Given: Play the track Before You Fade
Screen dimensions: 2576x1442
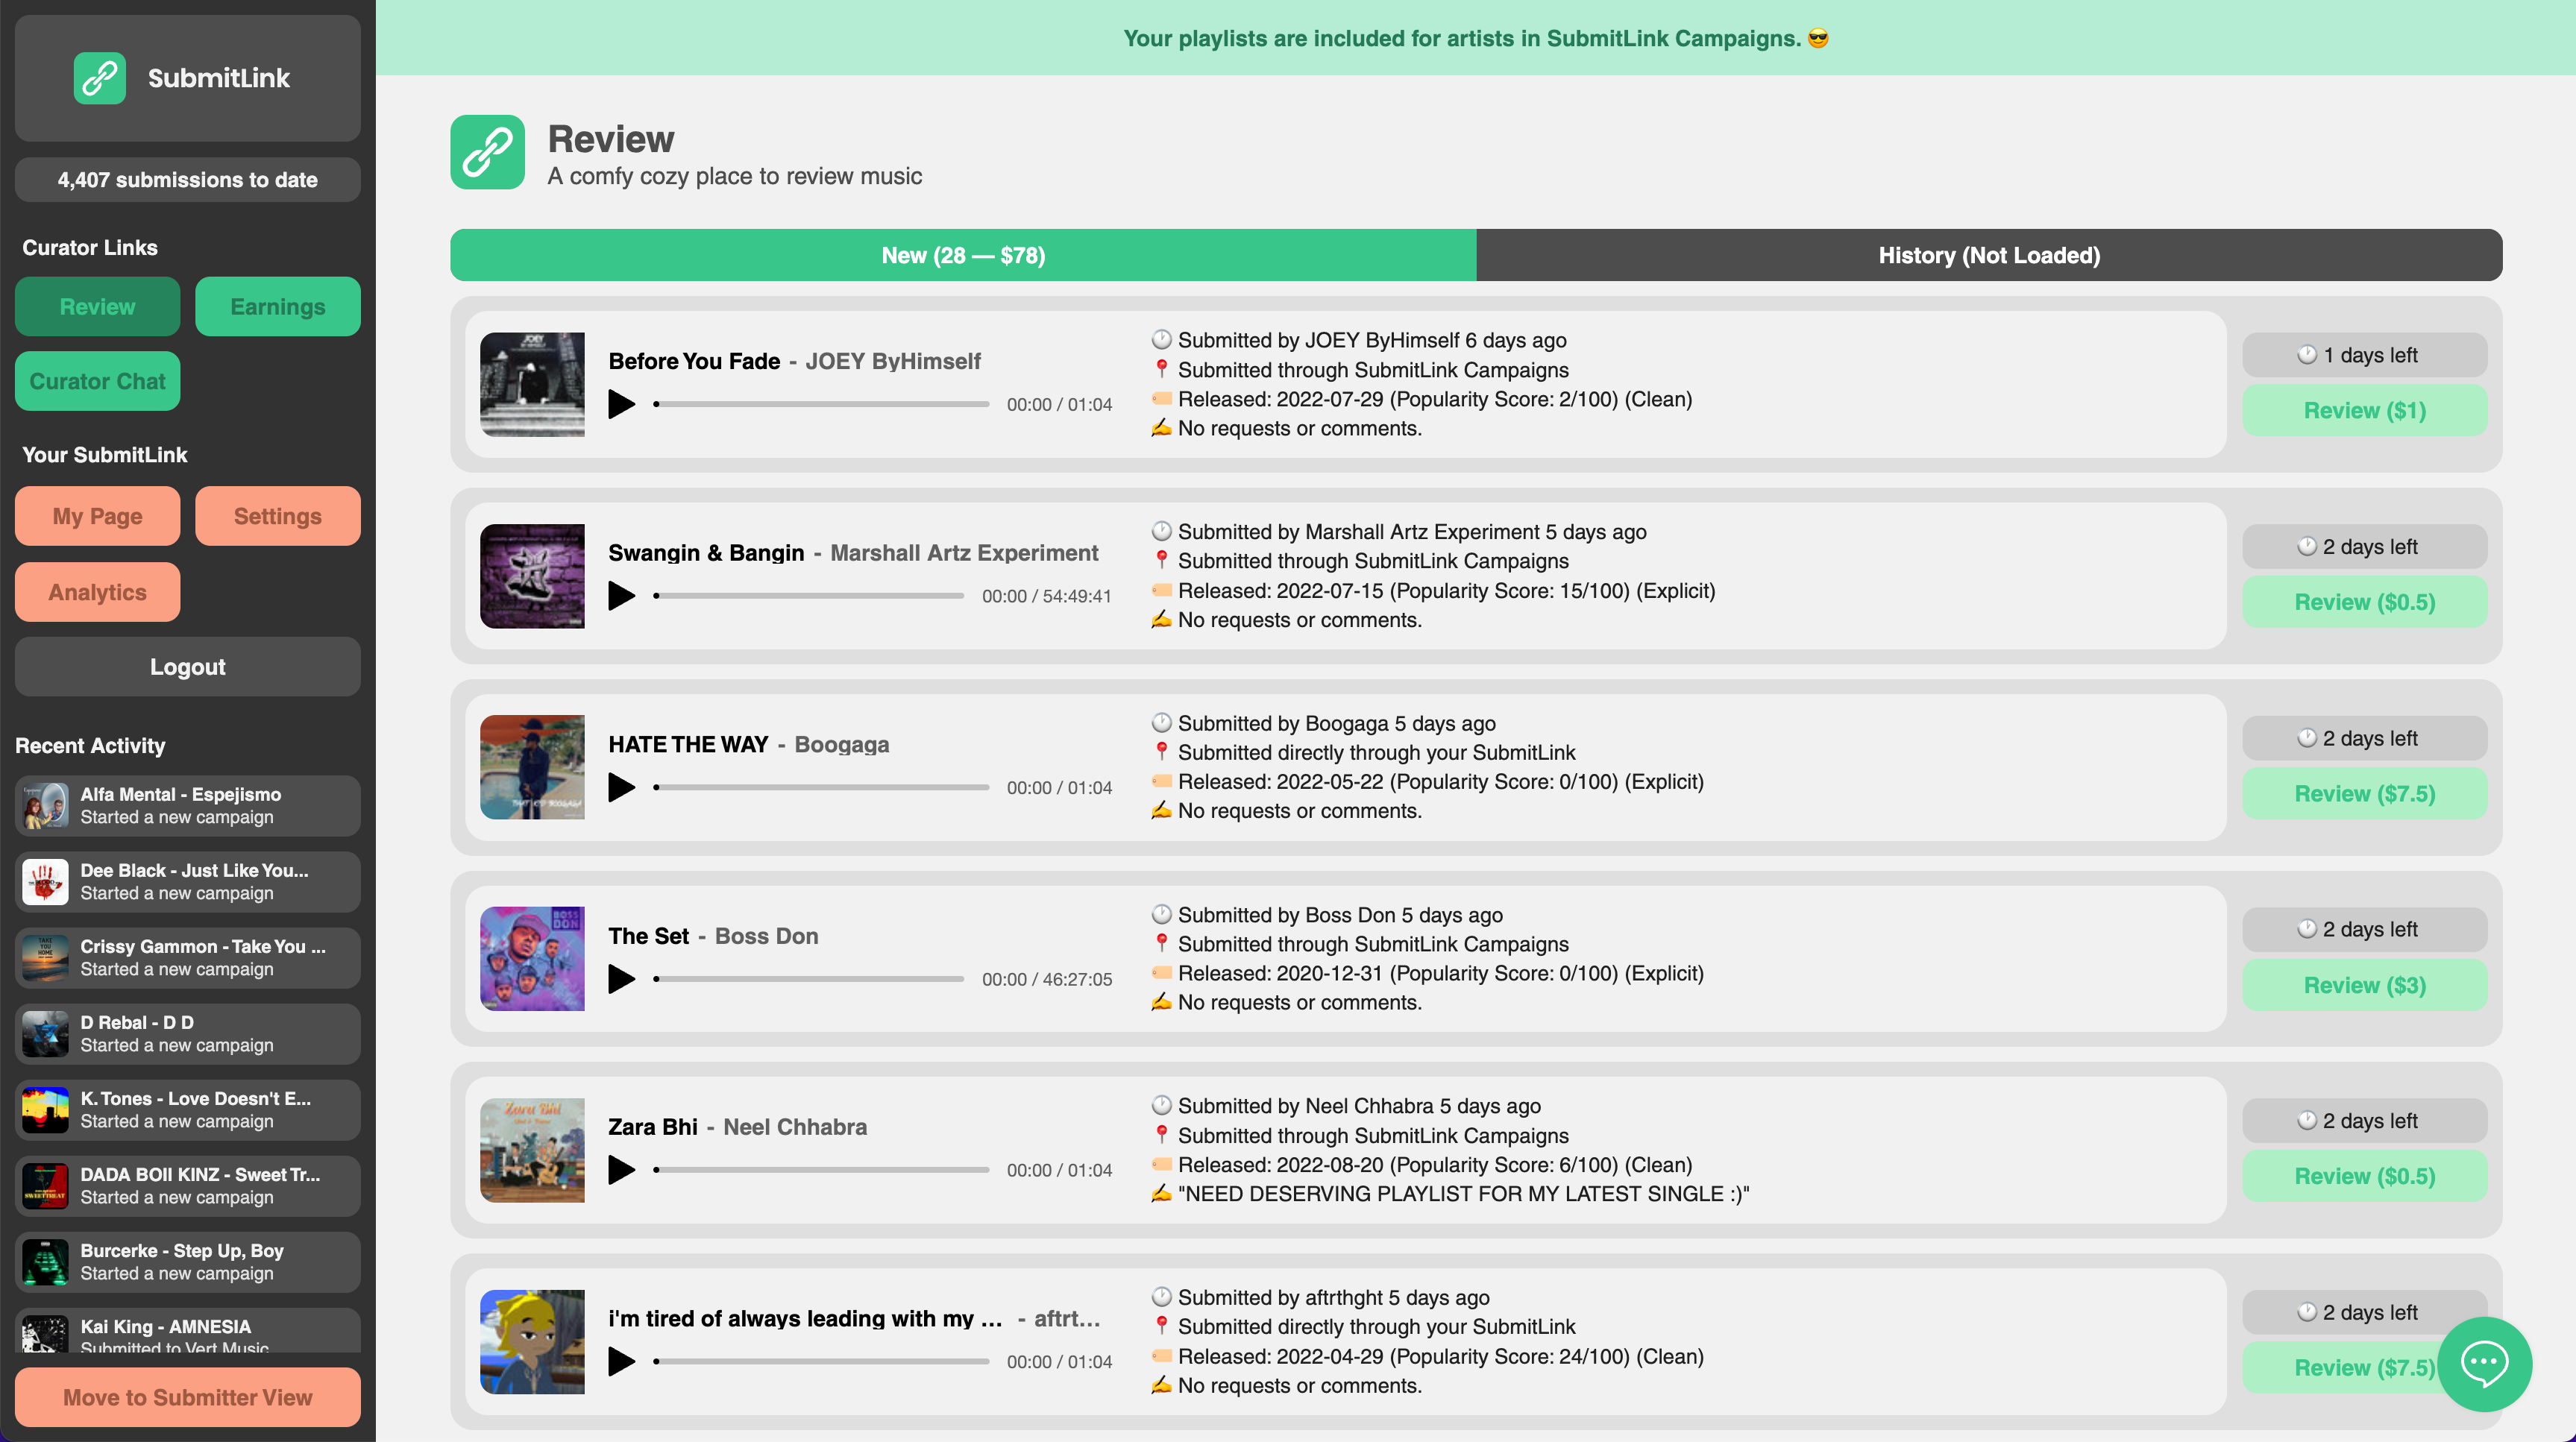Looking at the screenshot, I should (x=622, y=404).
